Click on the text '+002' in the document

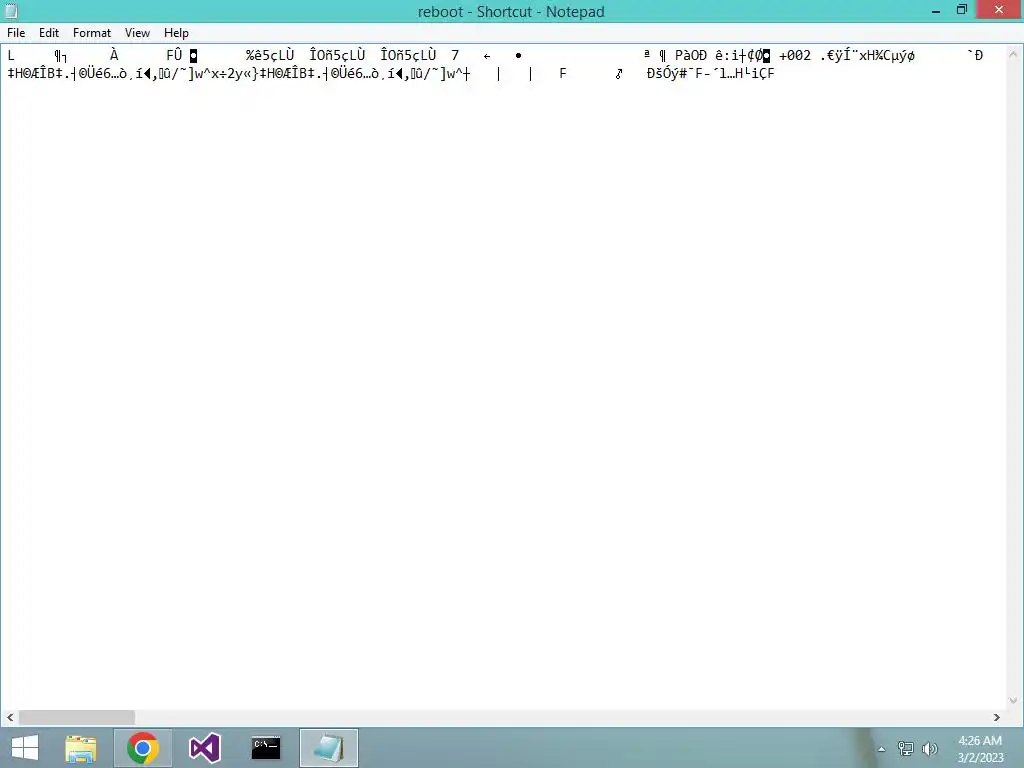click(x=795, y=56)
